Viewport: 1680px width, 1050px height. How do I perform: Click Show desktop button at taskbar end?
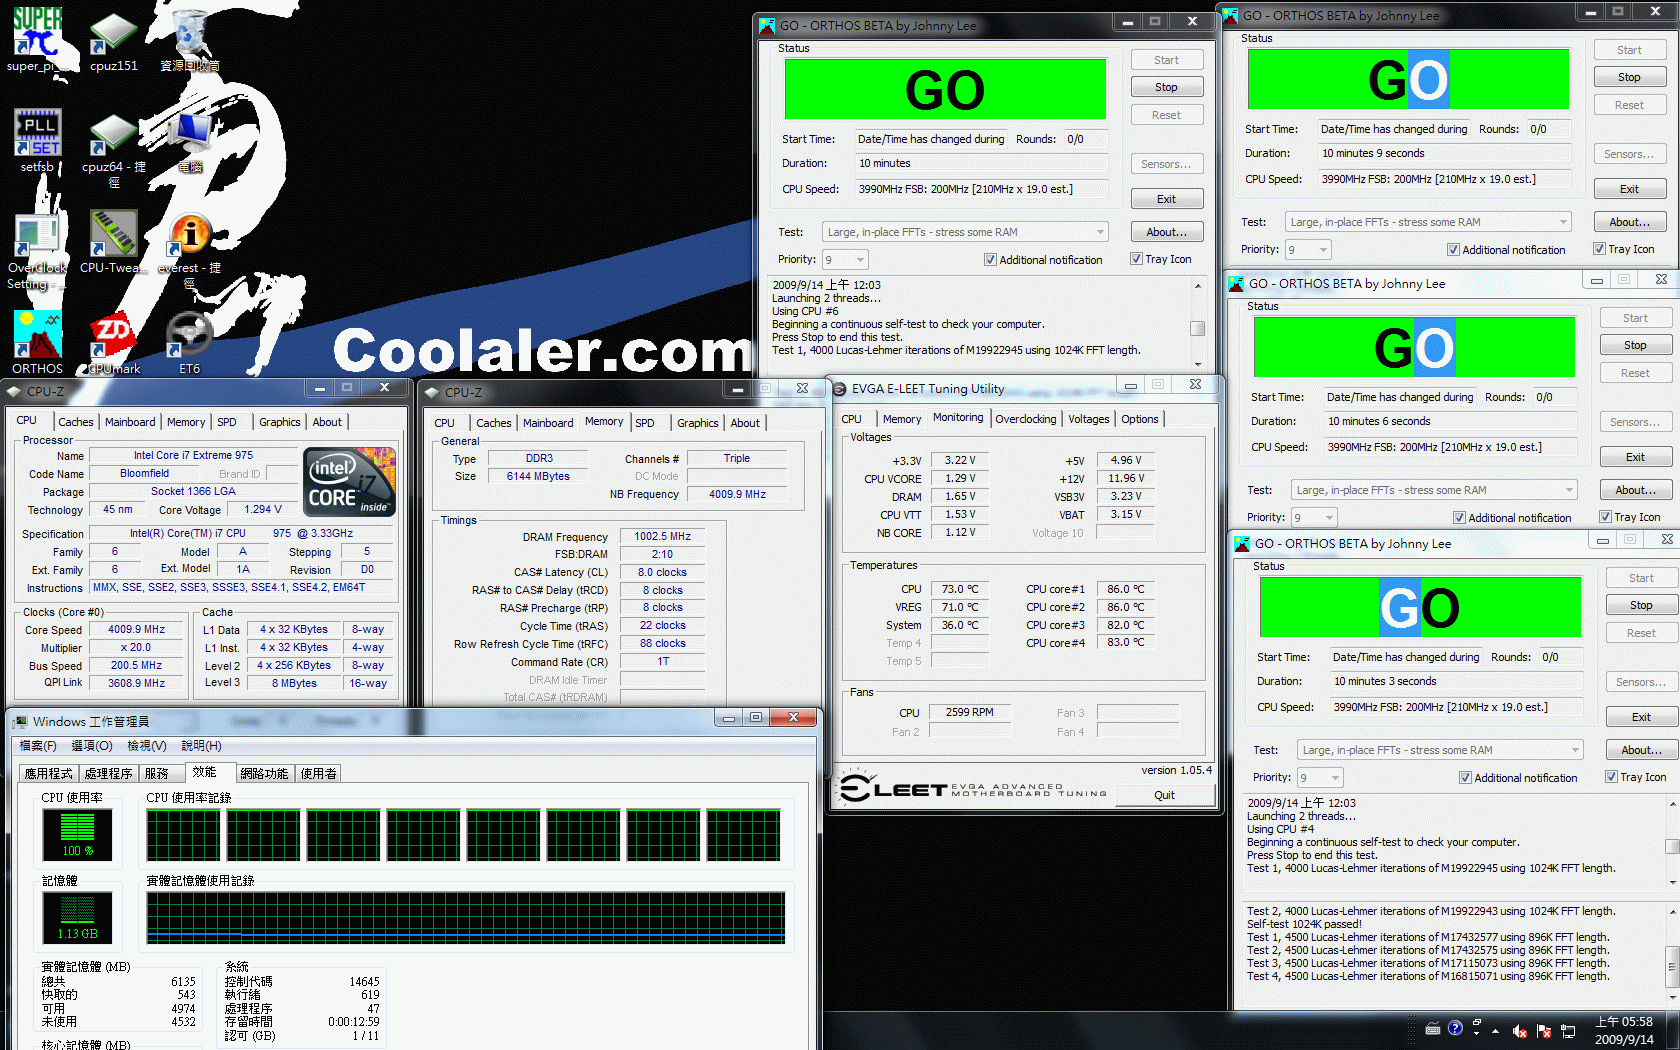point(1674,1031)
